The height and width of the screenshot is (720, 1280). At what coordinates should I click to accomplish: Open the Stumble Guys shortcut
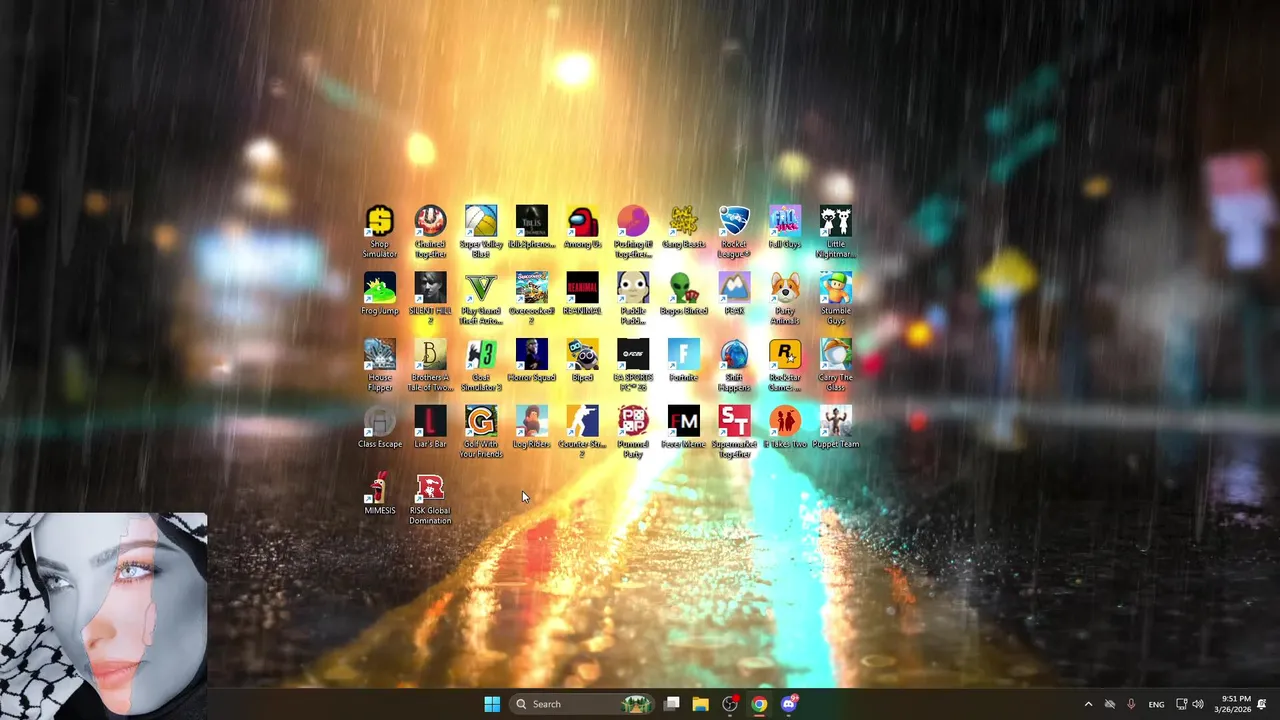click(x=836, y=298)
